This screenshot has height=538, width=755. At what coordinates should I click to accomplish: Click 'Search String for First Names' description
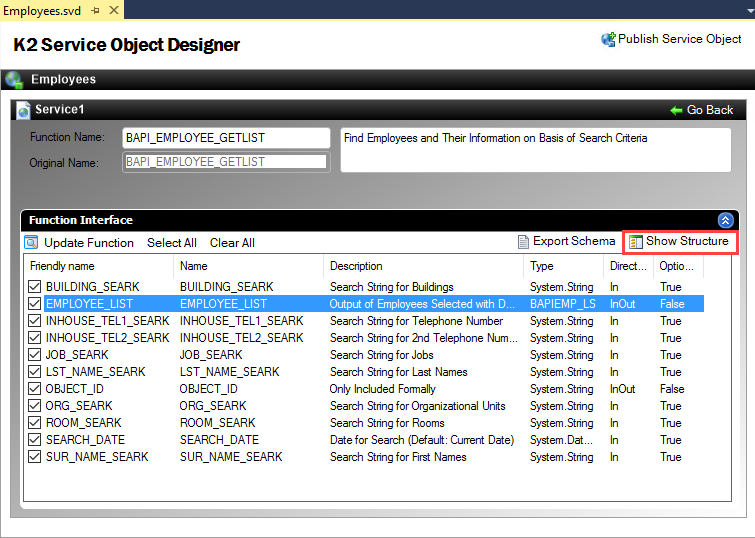398,457
